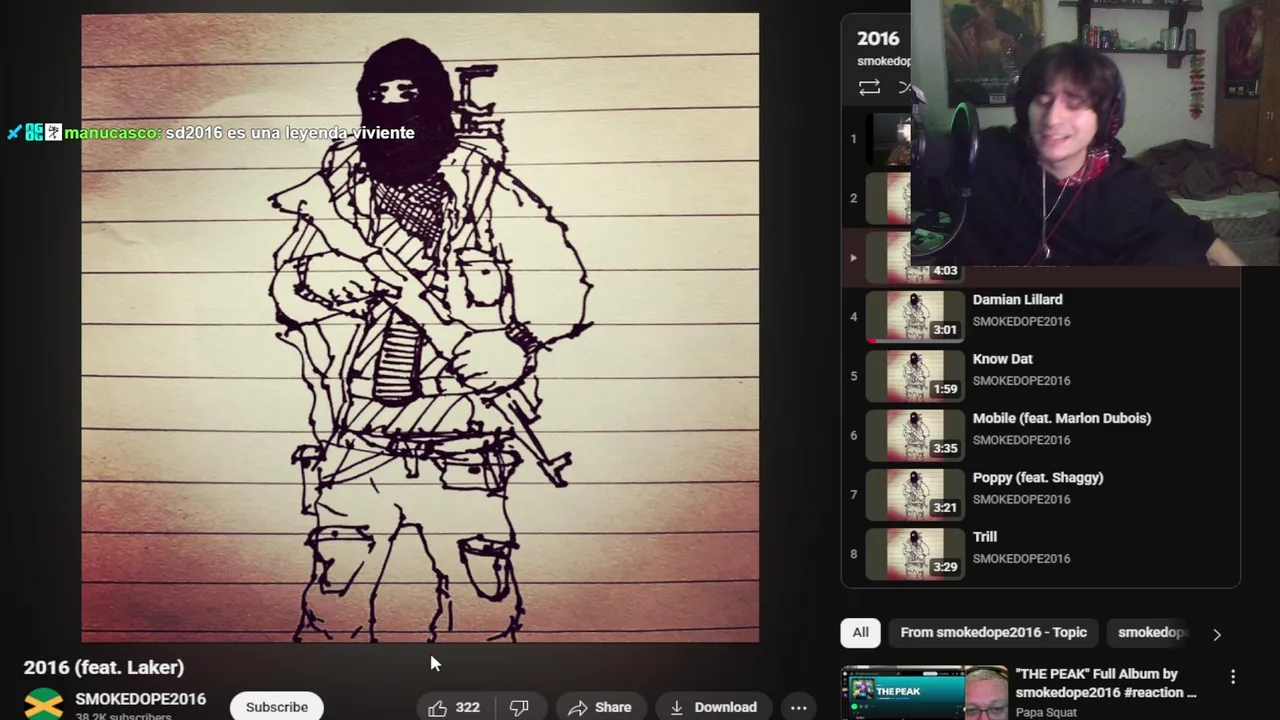The image size is (1280, 720).
Task: Click the main video artwork
Action: [420, 327]
